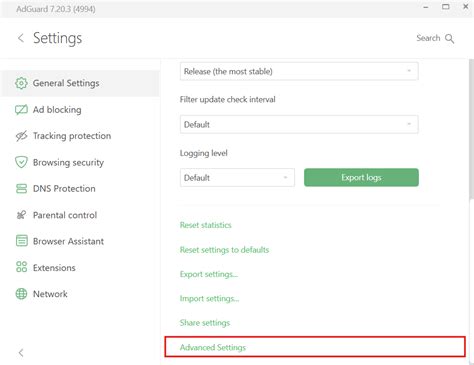Screen dimensions: 474x365
Task: Close the AdGuard window
Action: [466, 7]
